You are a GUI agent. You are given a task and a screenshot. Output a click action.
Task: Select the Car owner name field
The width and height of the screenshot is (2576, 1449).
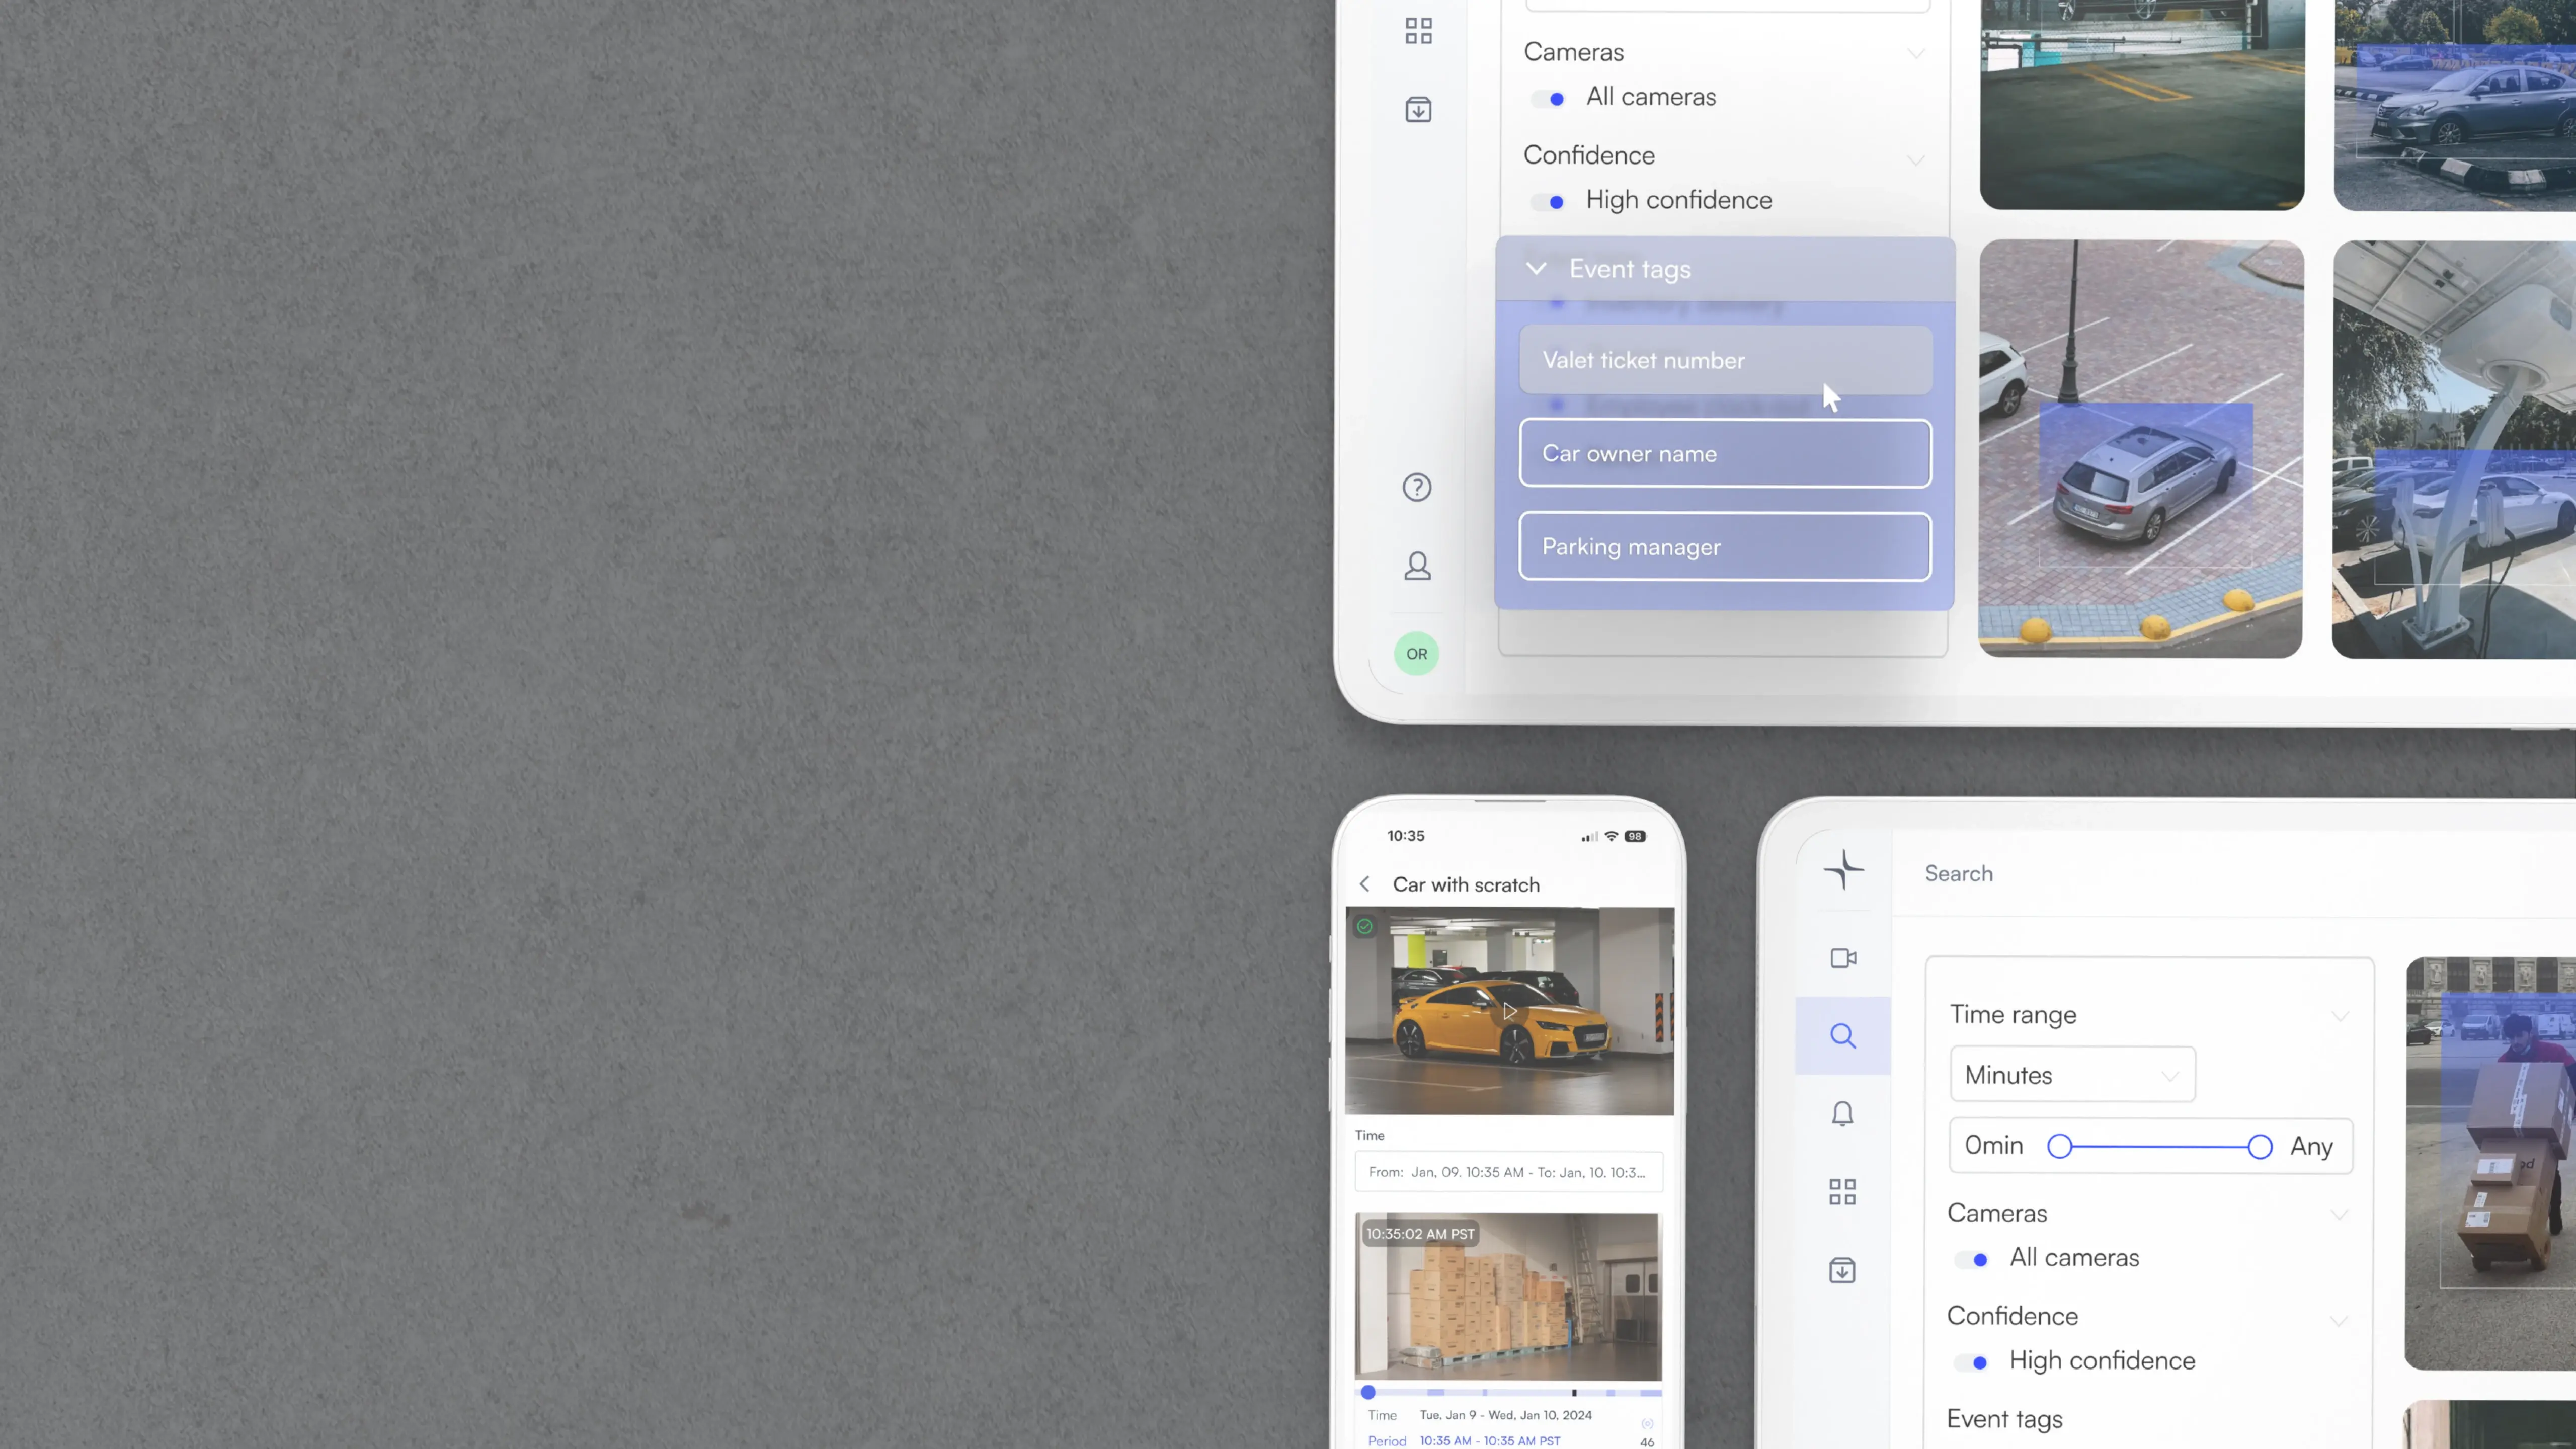(x=1725, y=453)
